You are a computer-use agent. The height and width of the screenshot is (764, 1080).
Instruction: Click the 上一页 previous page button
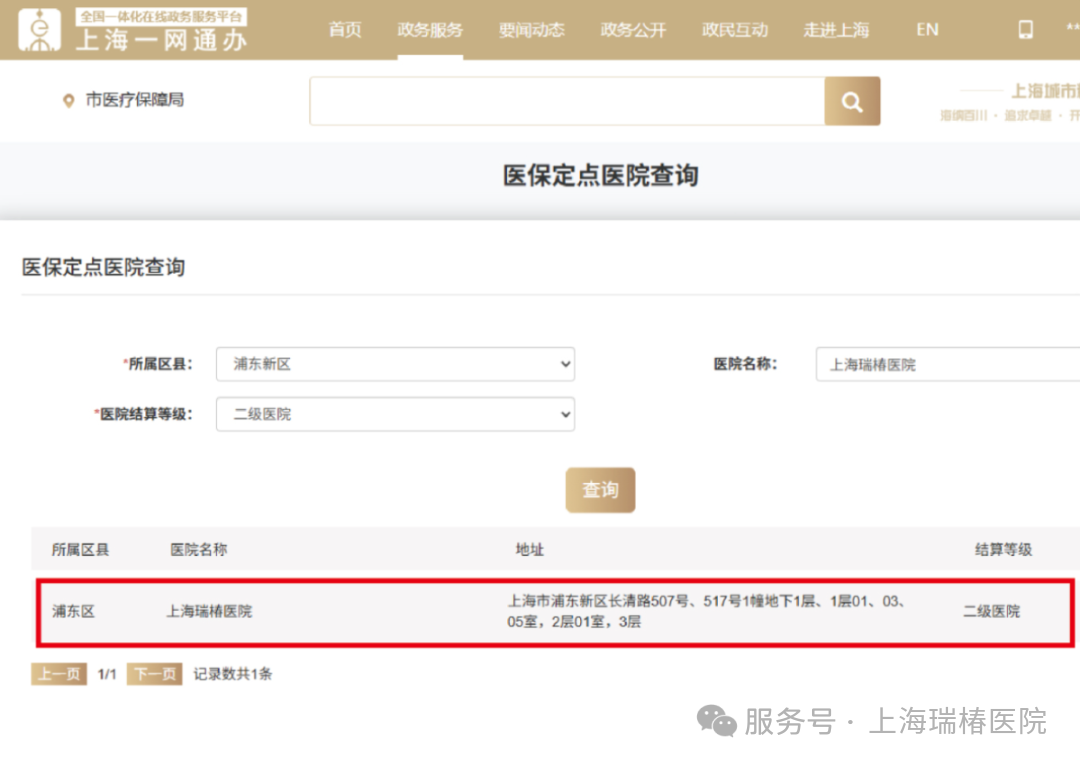57,674
